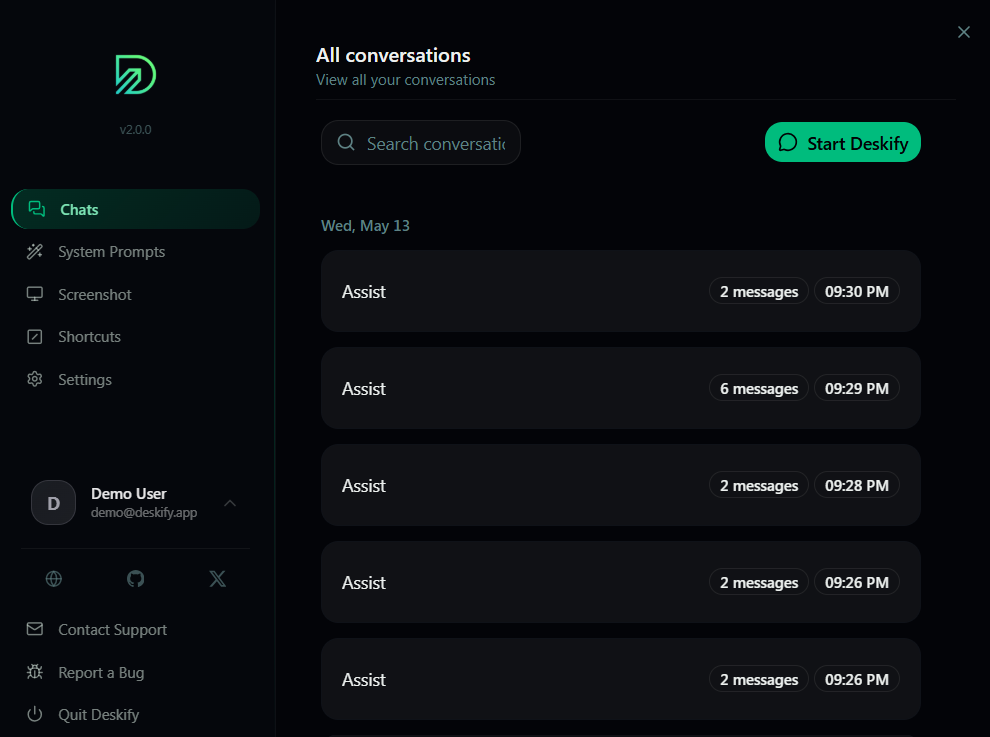Click the Report a Bug insect icon

(x=35, y=672)
